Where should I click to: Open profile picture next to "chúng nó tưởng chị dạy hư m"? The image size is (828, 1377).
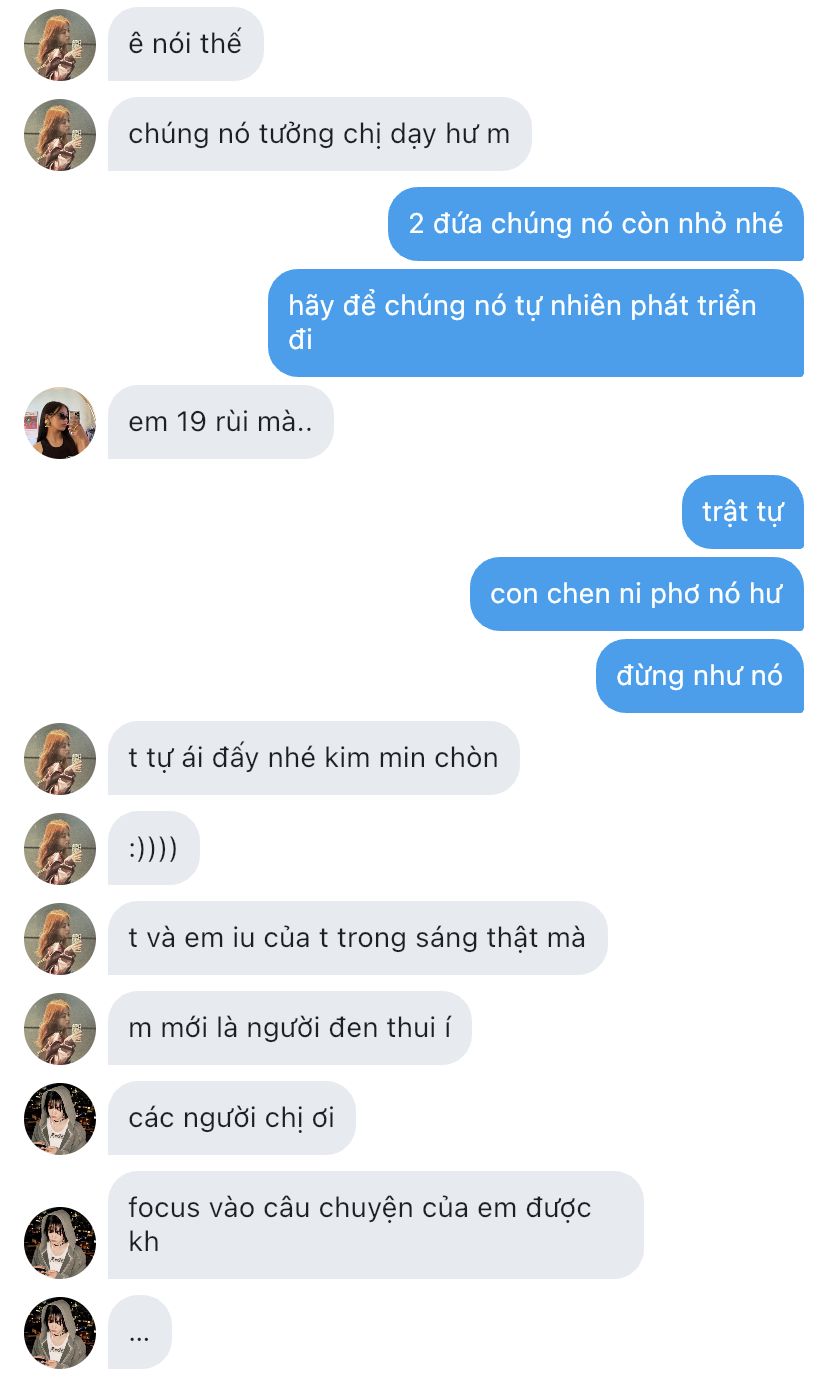(60, 135)
